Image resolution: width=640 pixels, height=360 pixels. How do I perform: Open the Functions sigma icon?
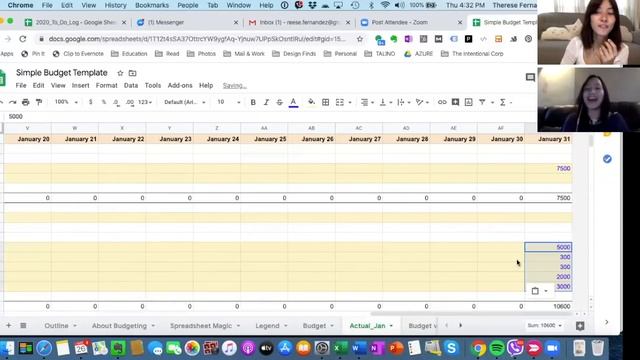(x=503, y=102)
